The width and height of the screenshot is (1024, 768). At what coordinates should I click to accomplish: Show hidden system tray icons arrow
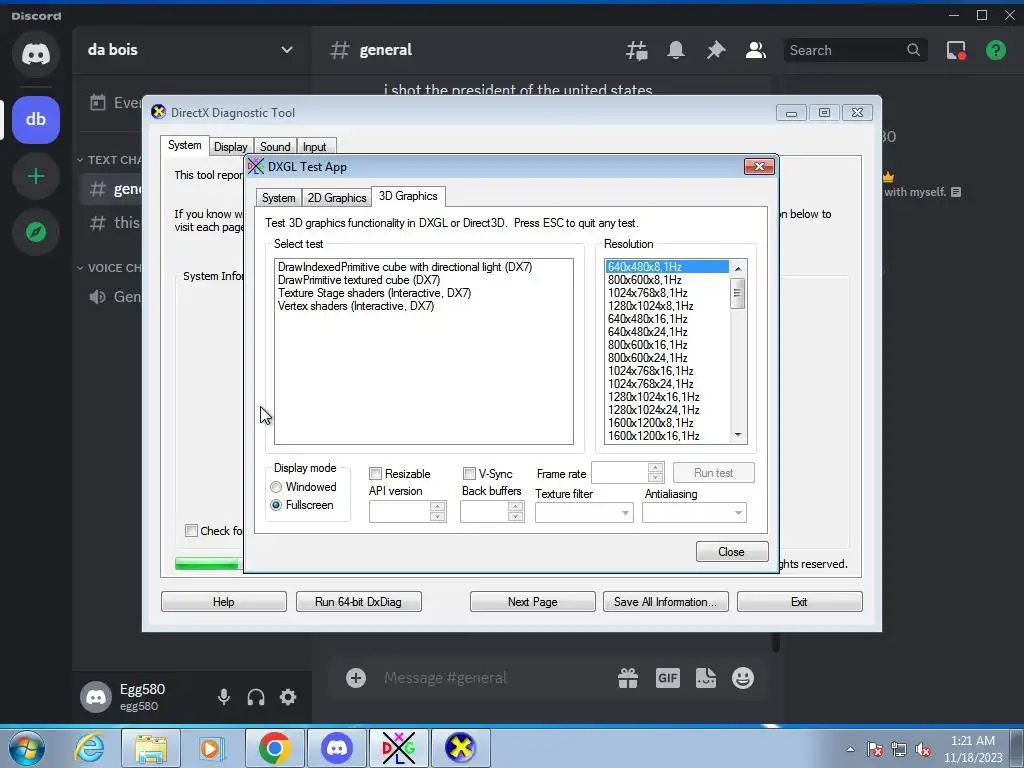pyautogui.click(x=850, y=749)
